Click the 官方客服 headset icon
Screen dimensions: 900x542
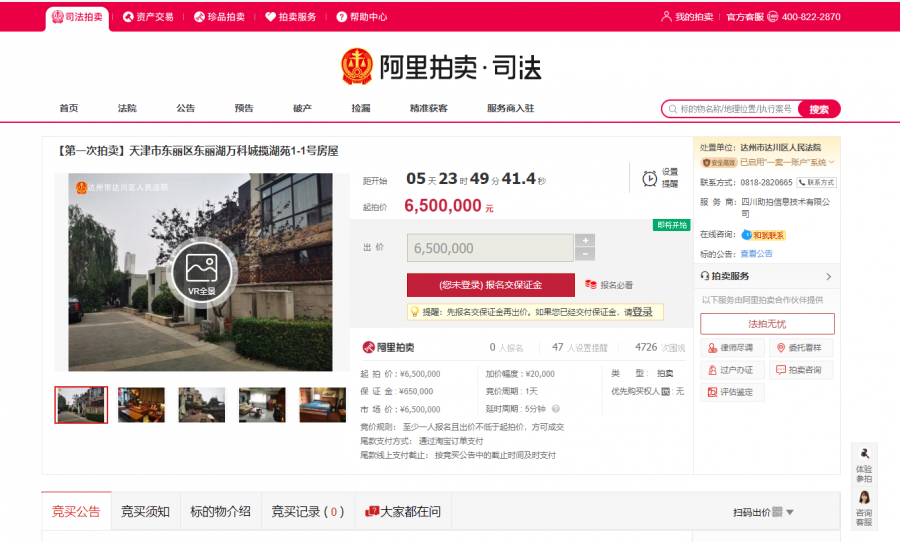(x=773, y=17)
